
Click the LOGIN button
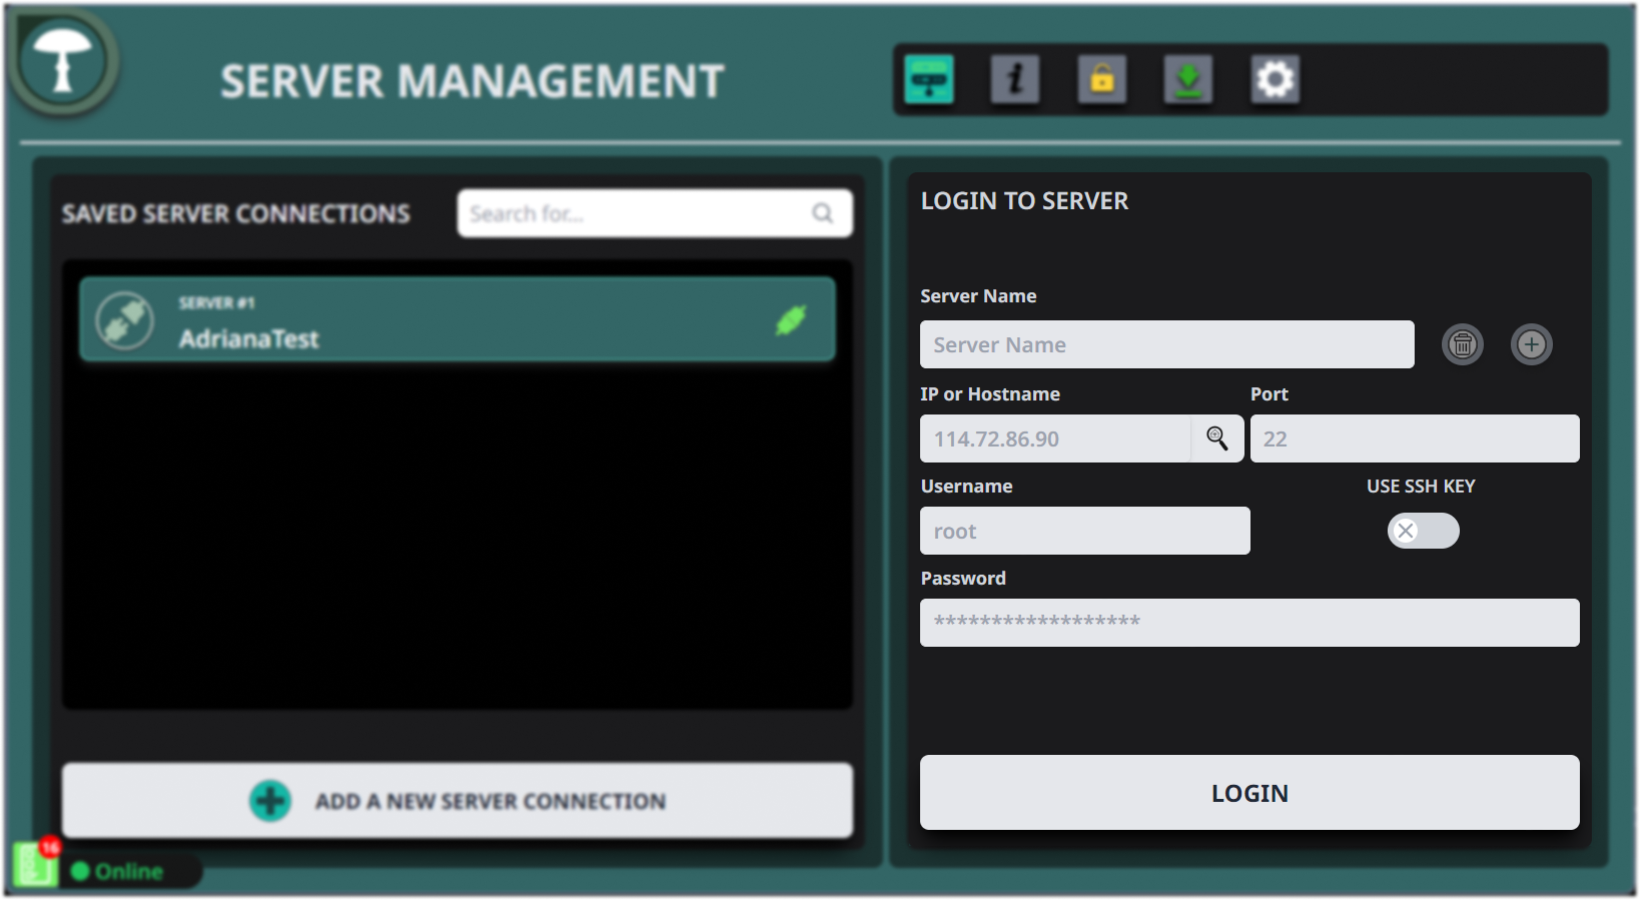point(1250,792)
